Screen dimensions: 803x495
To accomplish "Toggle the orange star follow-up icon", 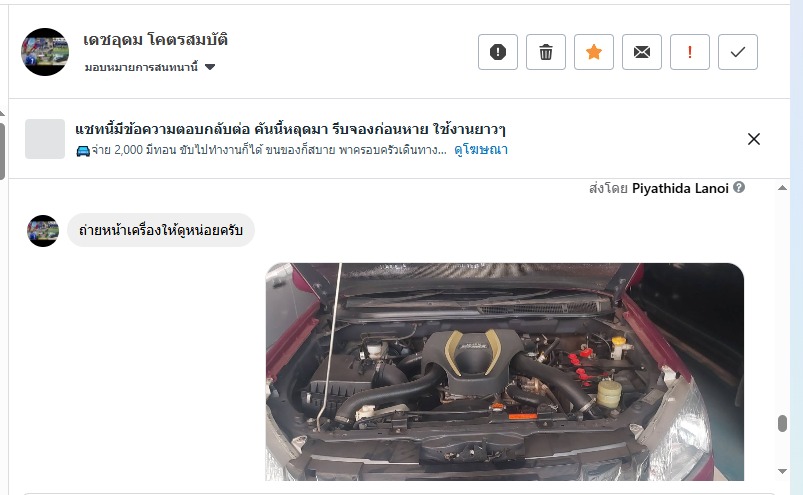I will [x=594, y=52].
